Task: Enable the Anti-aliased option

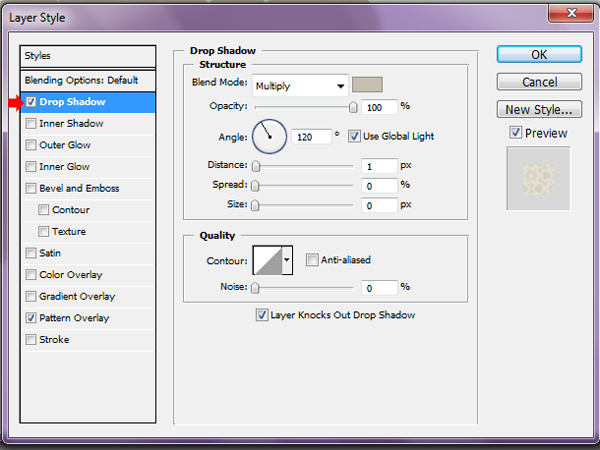Action: click(312, 260)
